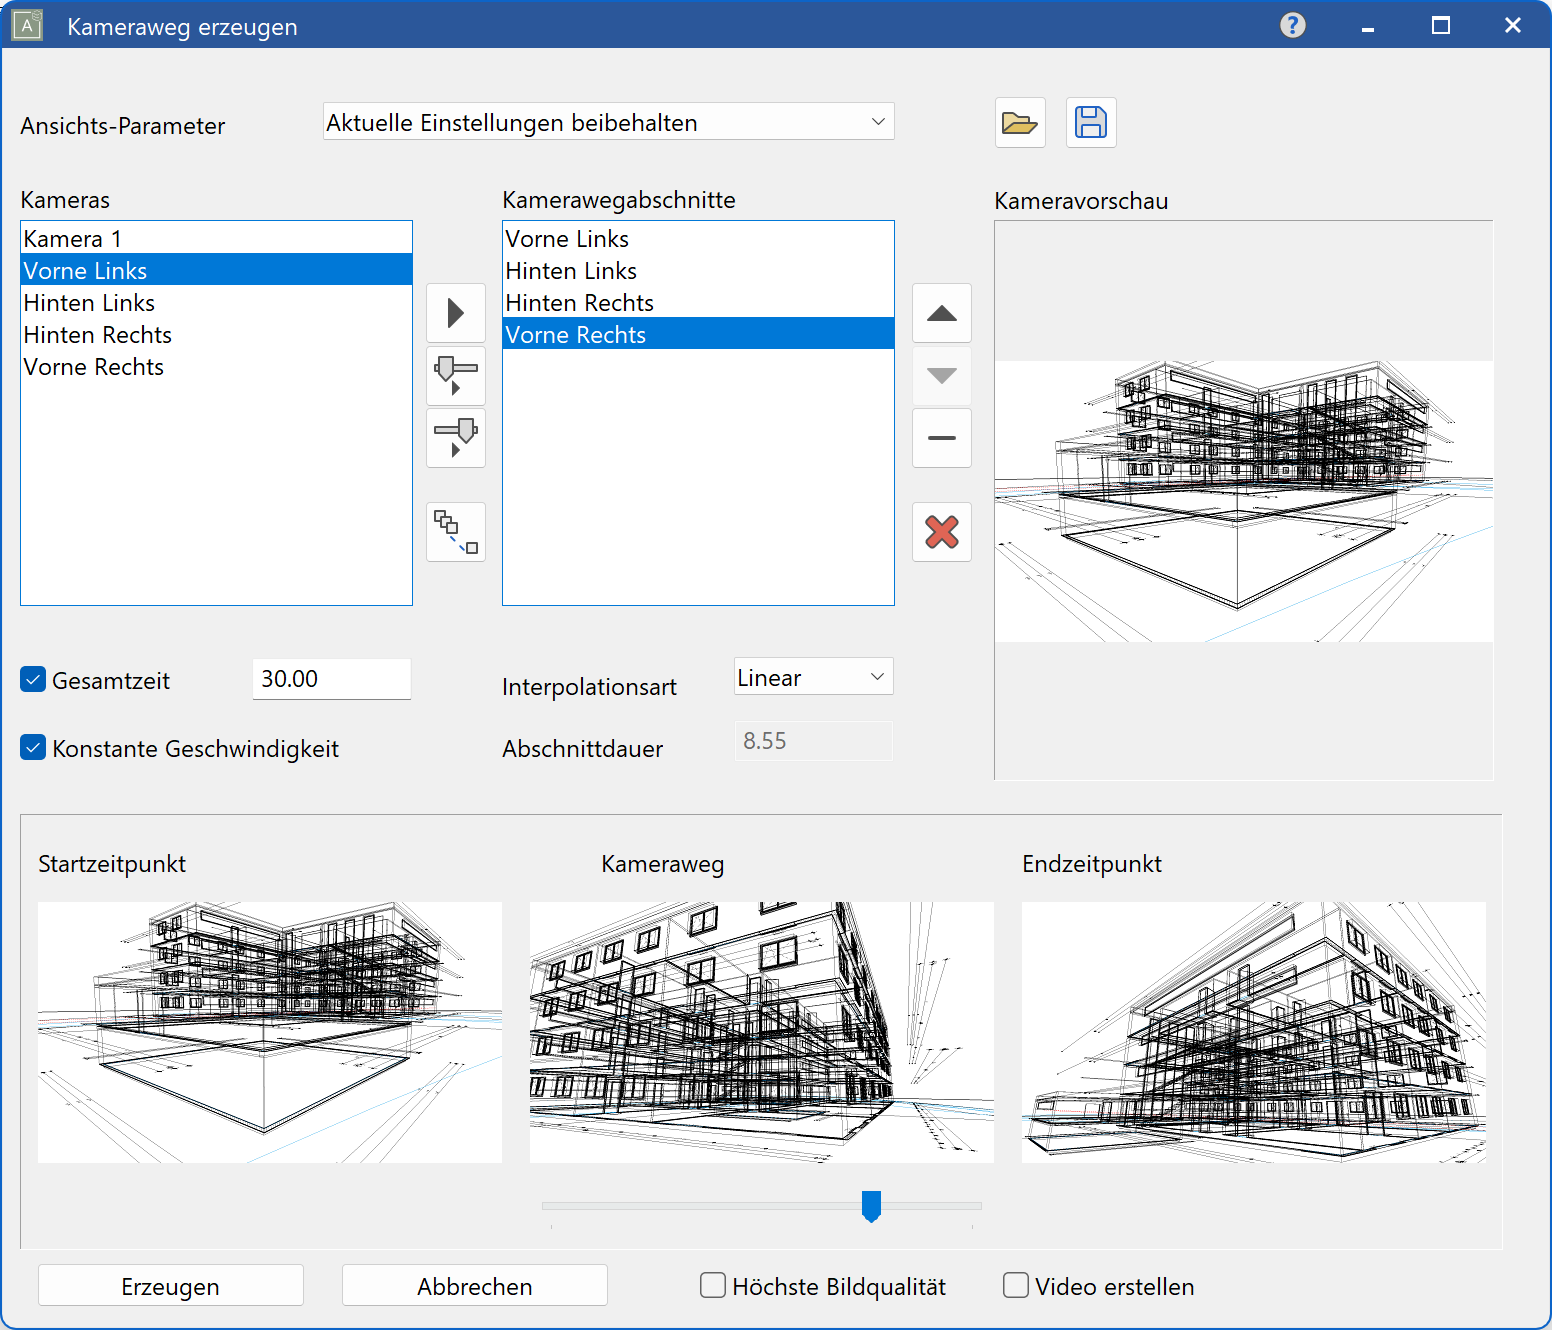The height and width of the screenshot is (1330, 1552).
Task: Tick the Video erstellen checkbox
Action: coord(1016,1285)
